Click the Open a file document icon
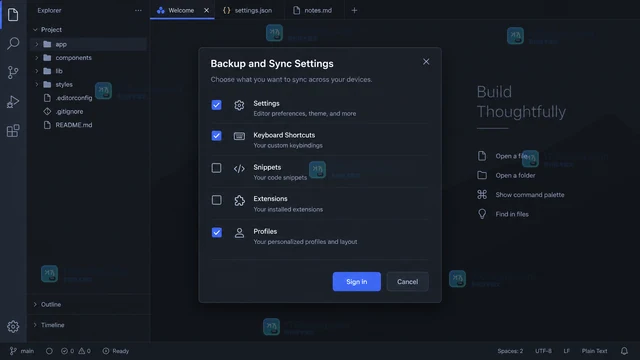The image size is (640, 360). coord(482,156)
